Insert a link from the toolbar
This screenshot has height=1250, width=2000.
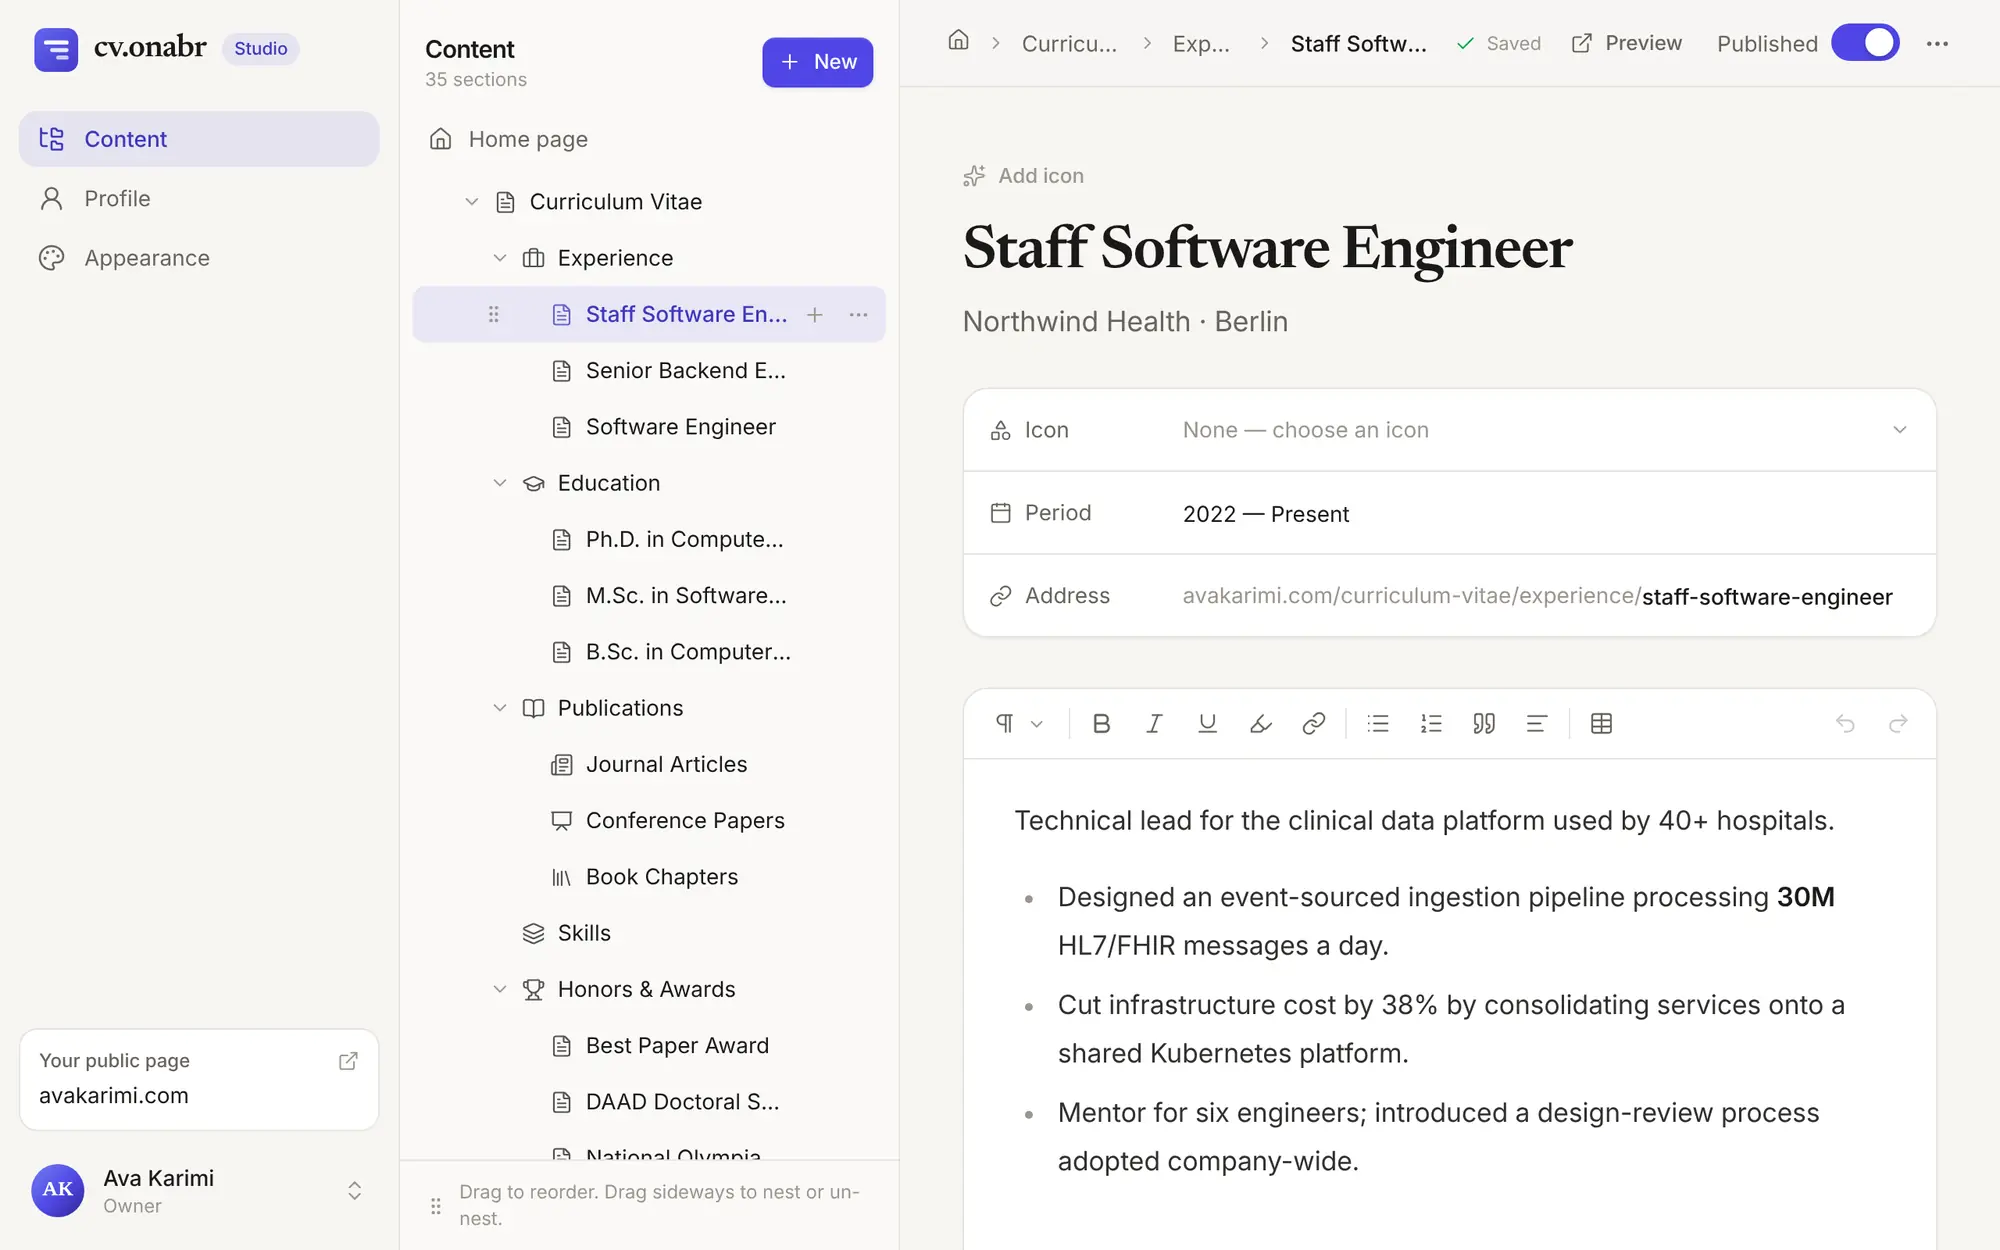point(1313,724)
